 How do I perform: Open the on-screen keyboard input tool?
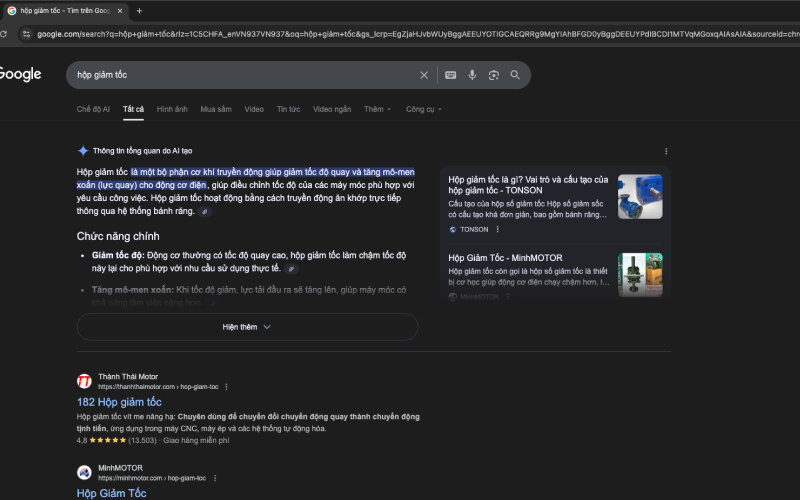click(x=451, y=75)
